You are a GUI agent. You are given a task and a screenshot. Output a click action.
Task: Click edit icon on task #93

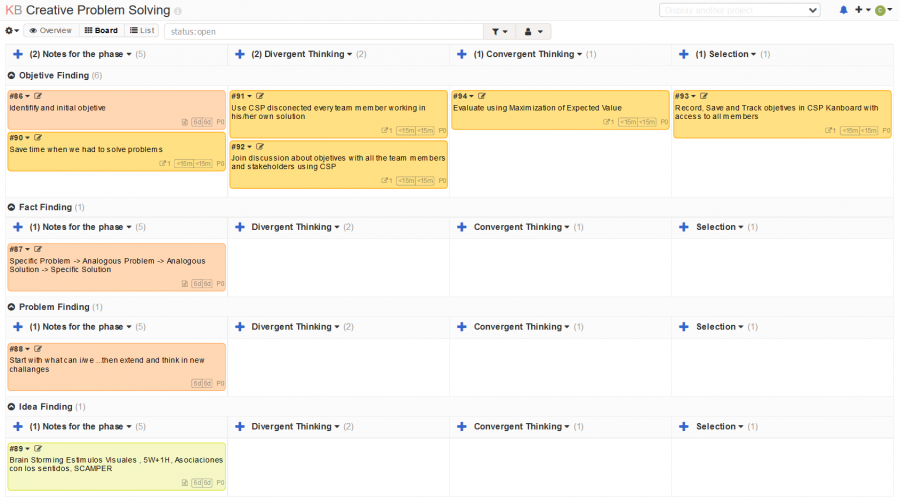click(704, 96)
